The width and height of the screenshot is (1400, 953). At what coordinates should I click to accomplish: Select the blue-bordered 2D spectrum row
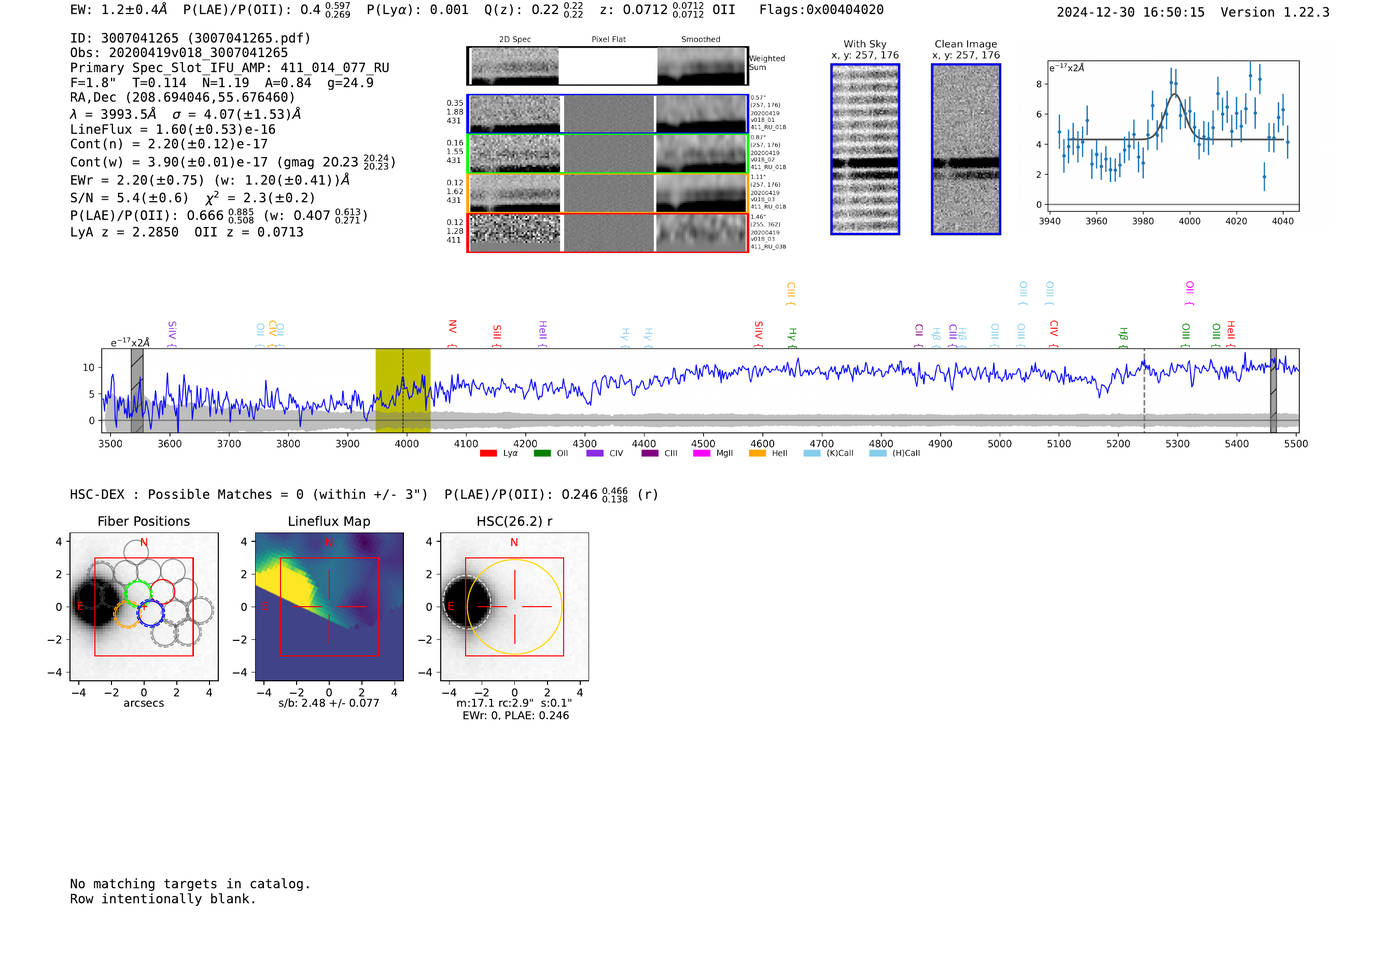click(x=607, y=114)
